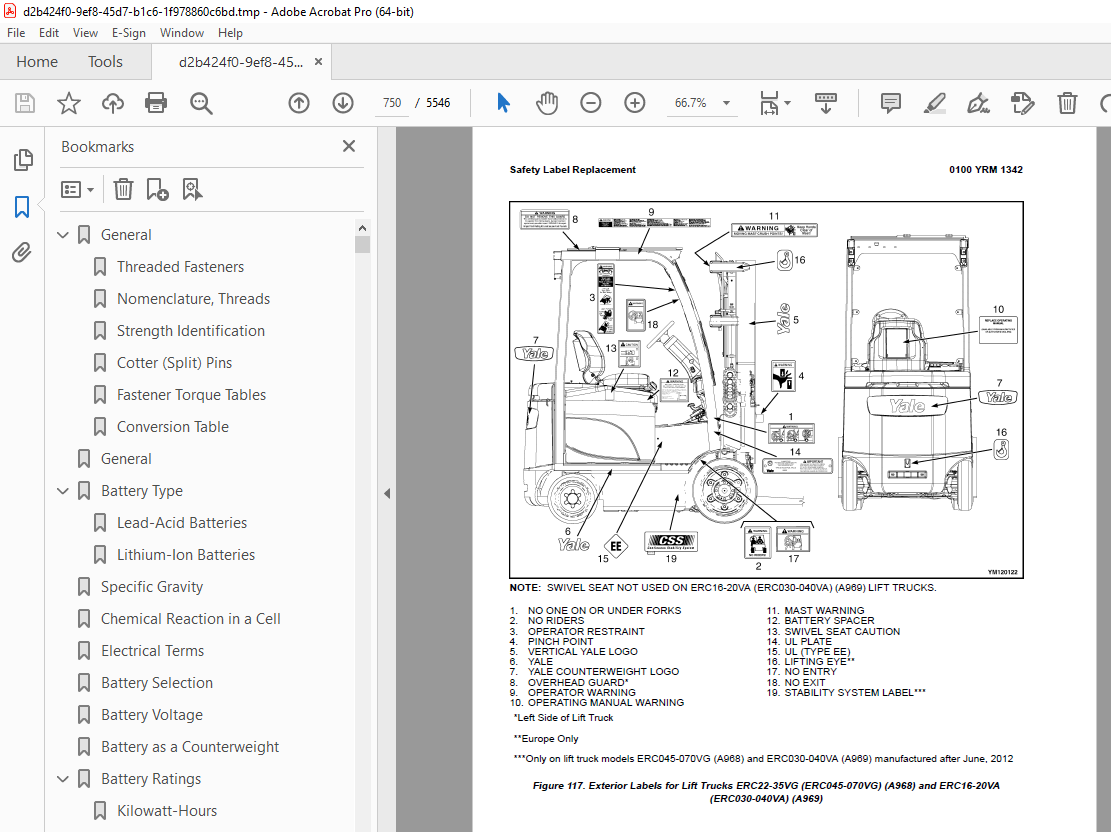
Task: Open the Edit menu
Action: coord(49,33)
